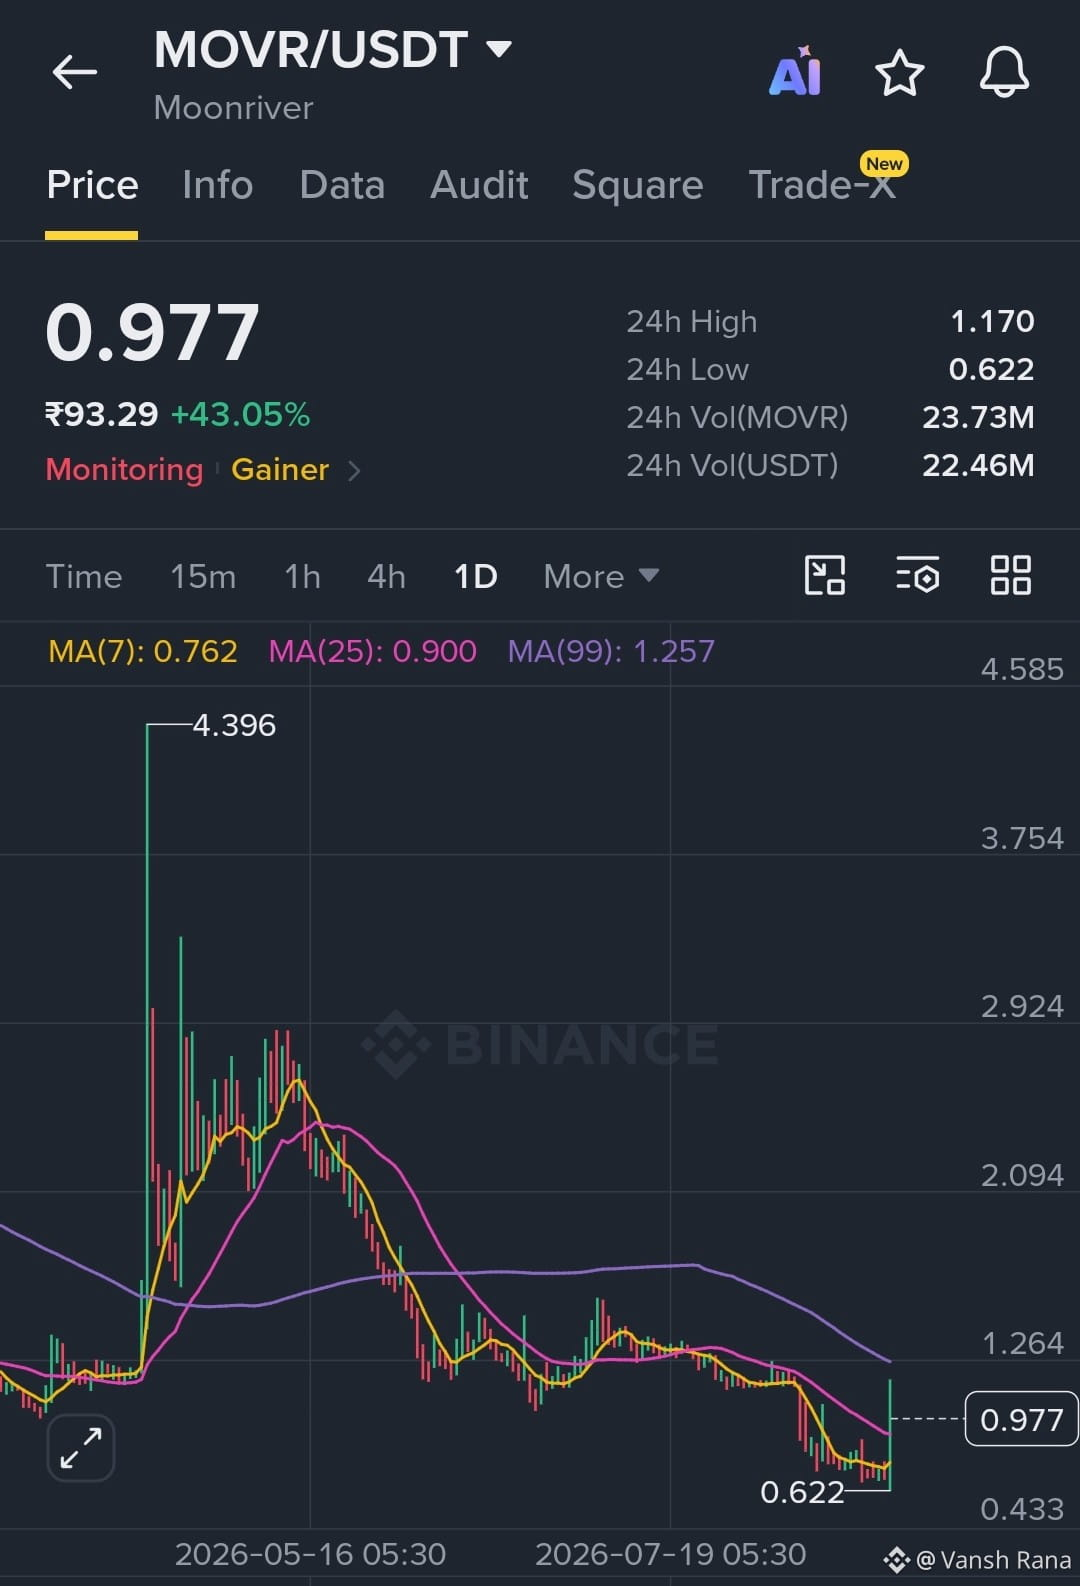The image size is (1080, 1586).
Task: Tap the MA(99): 1.257 indicator label
Action: point(611,652)
